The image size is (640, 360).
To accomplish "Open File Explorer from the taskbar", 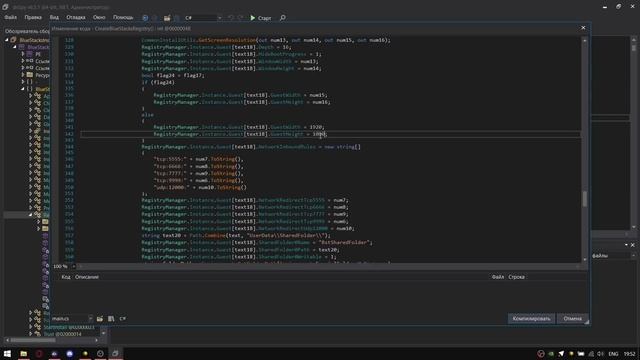I will (x=24, y=353).
